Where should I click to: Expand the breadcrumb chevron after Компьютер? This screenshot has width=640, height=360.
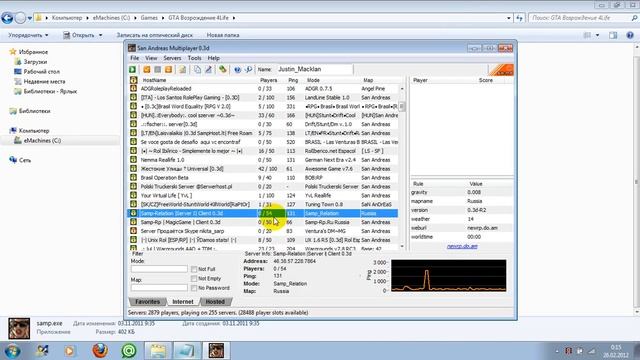point(87,18)
